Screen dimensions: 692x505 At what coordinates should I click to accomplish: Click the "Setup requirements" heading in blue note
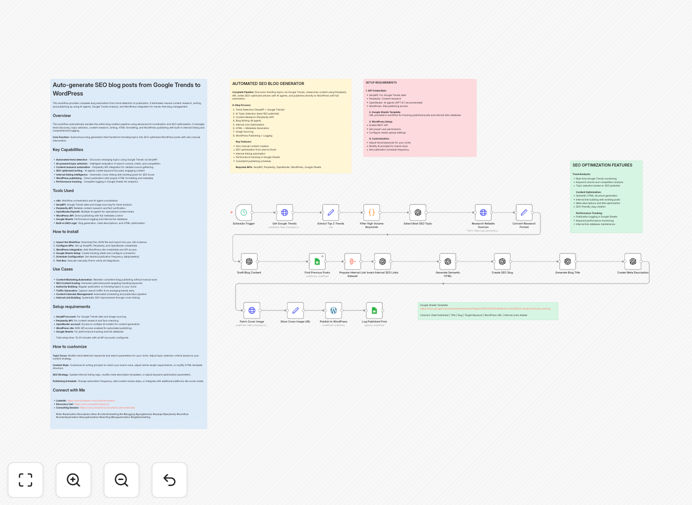pyautogui.click(x=71, y=306)
